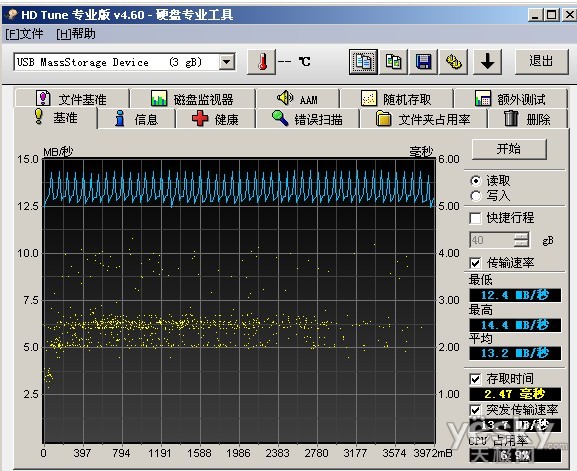Viewport: 577px width, 471px height.
Task: Select the 写入 write radio button
Action: click(x=475, y=196)
